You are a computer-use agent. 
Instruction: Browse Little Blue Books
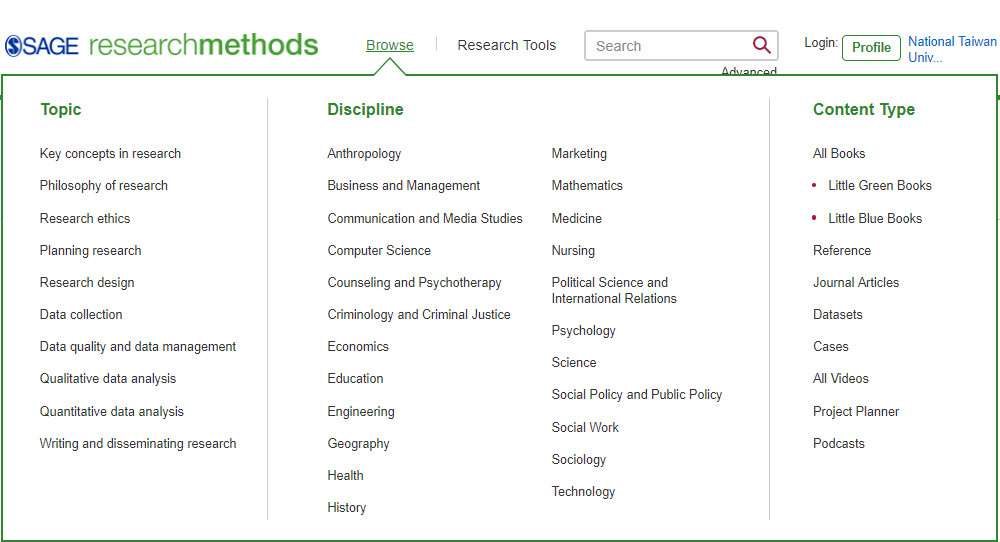coord(874,219)
